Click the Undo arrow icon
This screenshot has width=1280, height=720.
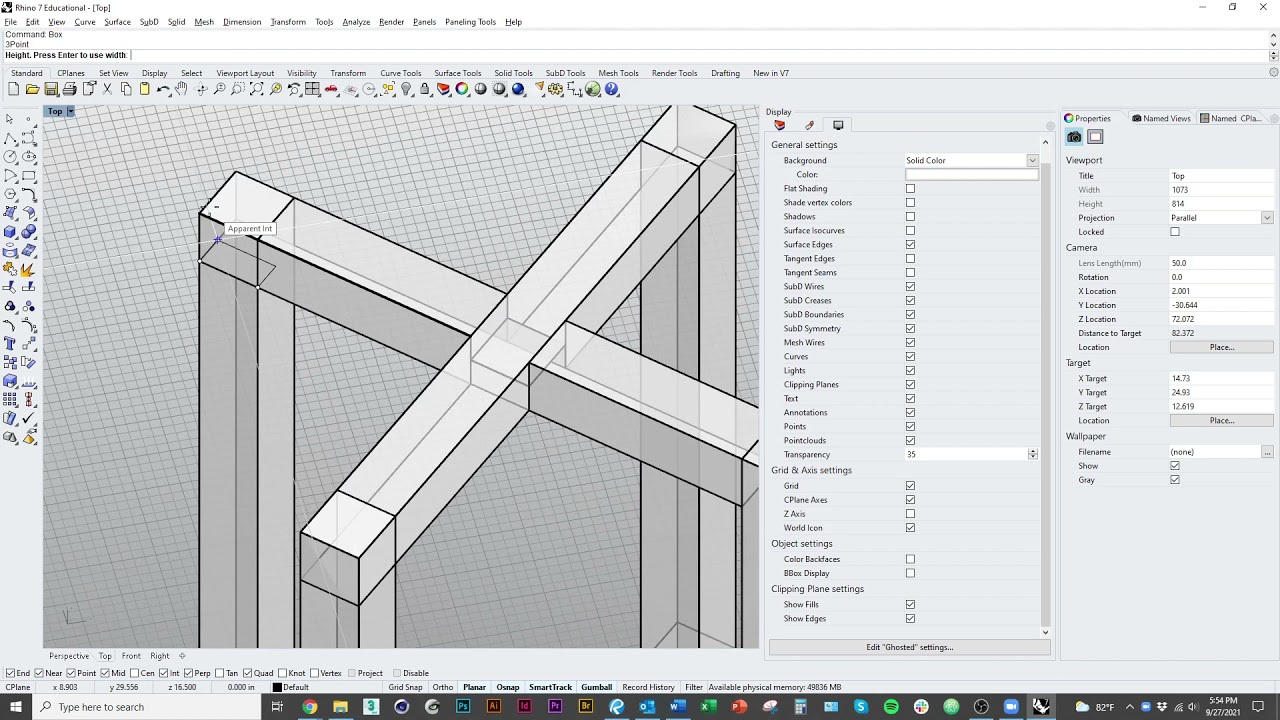[x=163, y=89]
